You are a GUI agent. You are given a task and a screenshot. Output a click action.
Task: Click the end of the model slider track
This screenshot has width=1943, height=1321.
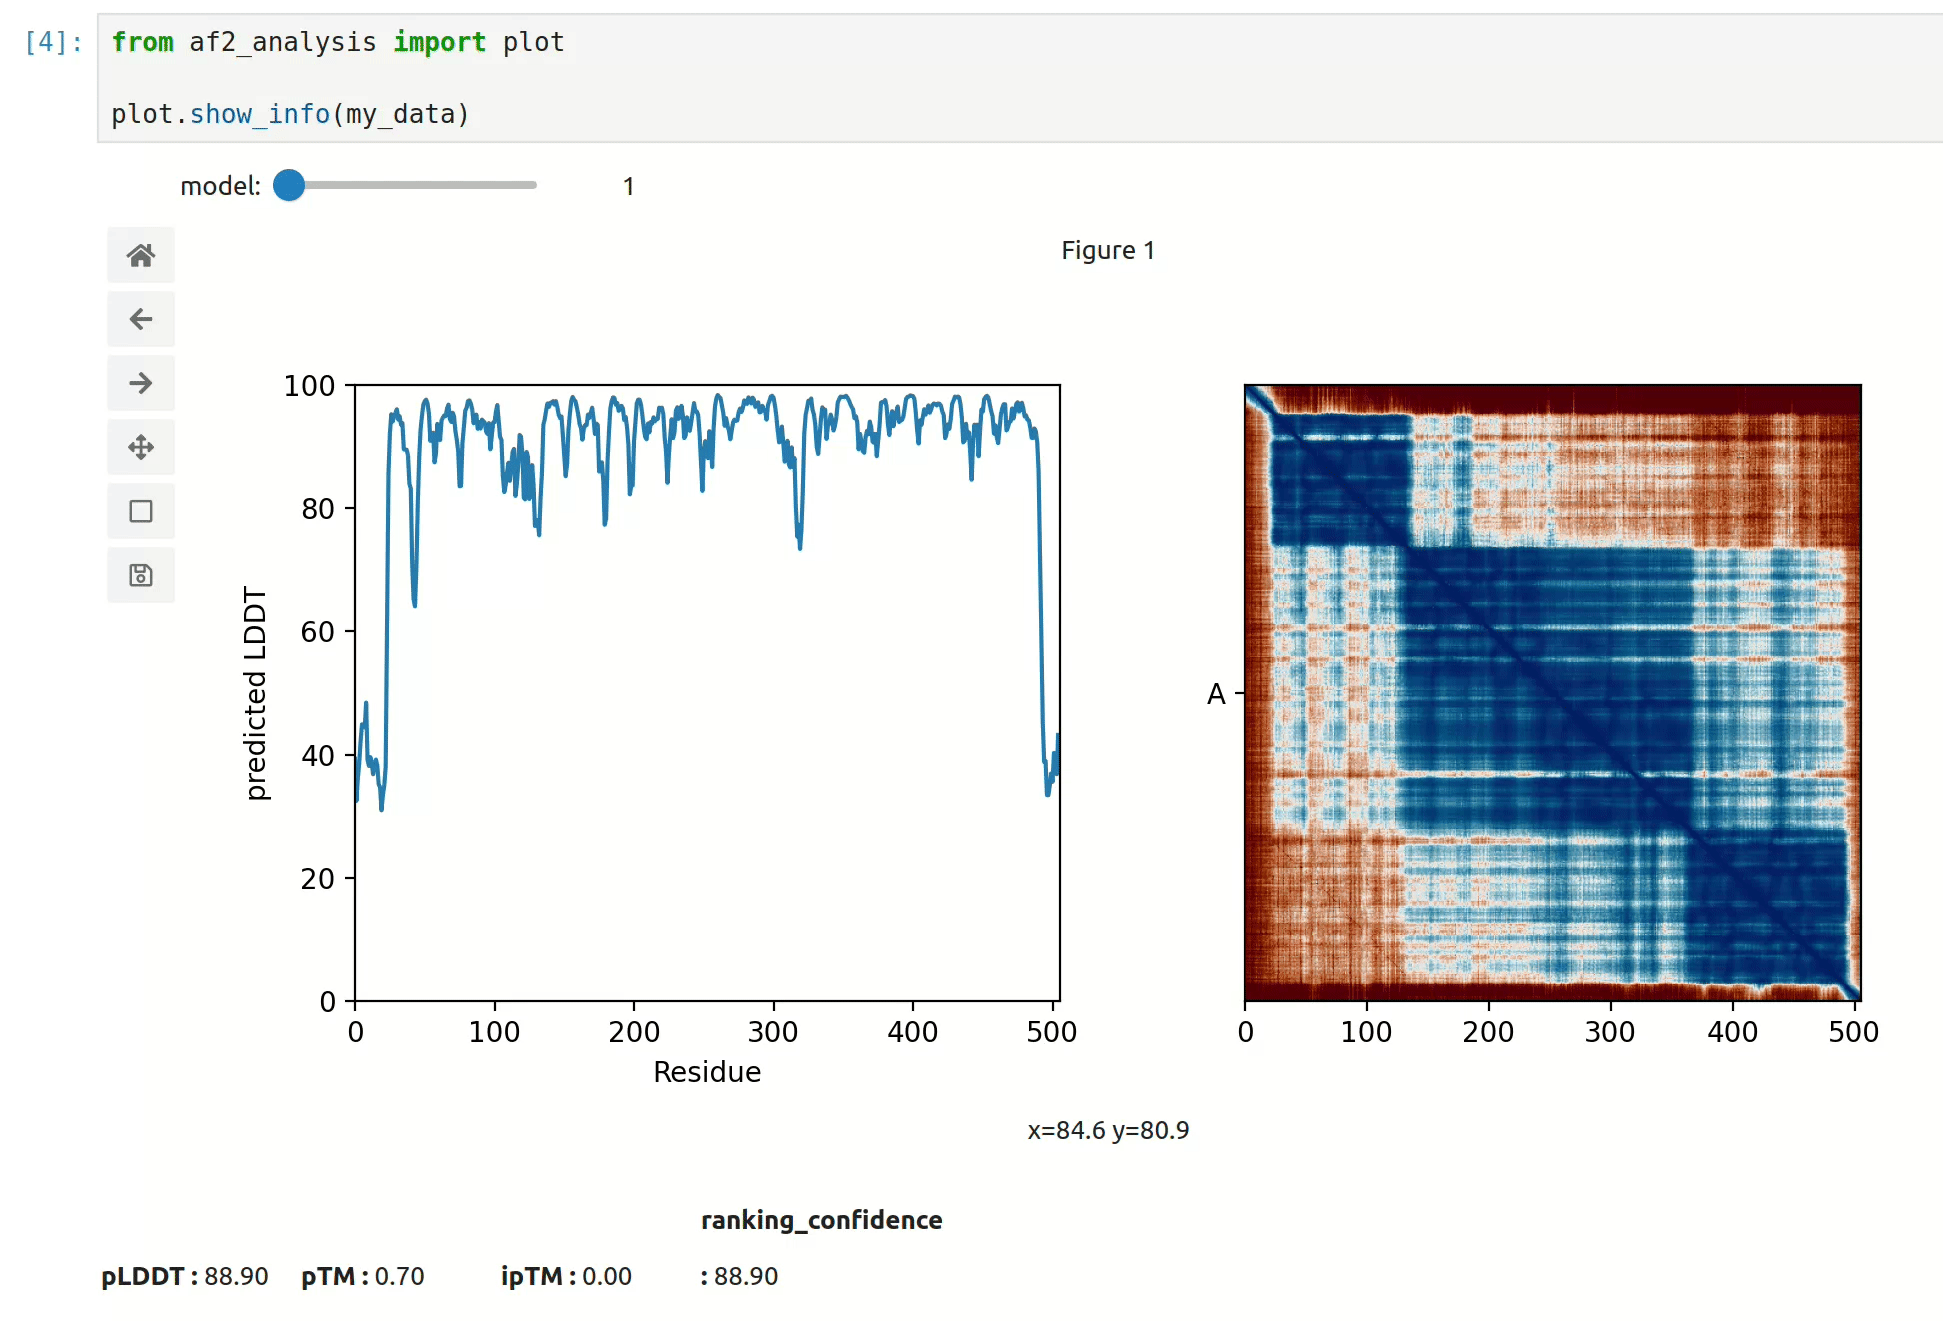tap(532, 185)
